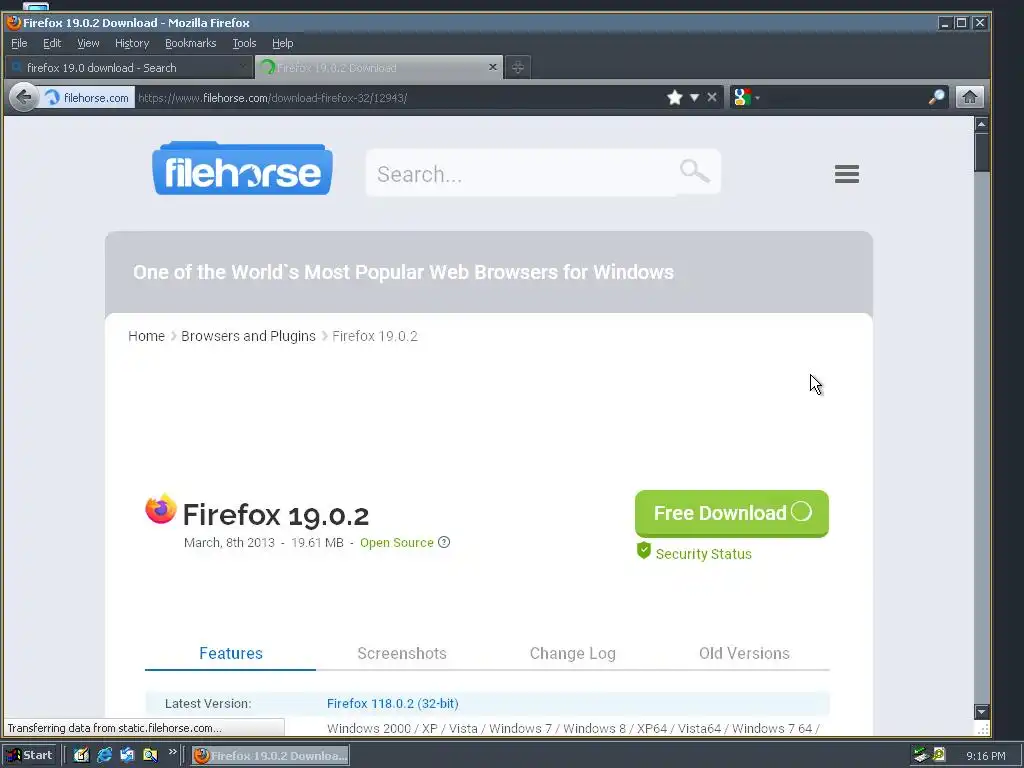Image resolution: width=1024 pixels, height=768 pixels.
Task: Expand the quick launch overflow chevron
Action: tap(172, 752)
